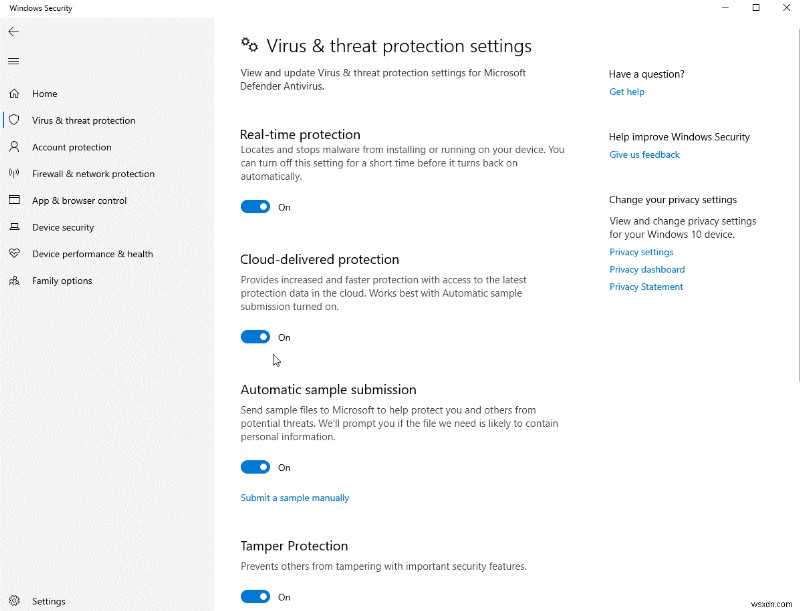Click the Firewall & network protection icon

(x=14, y=174)
